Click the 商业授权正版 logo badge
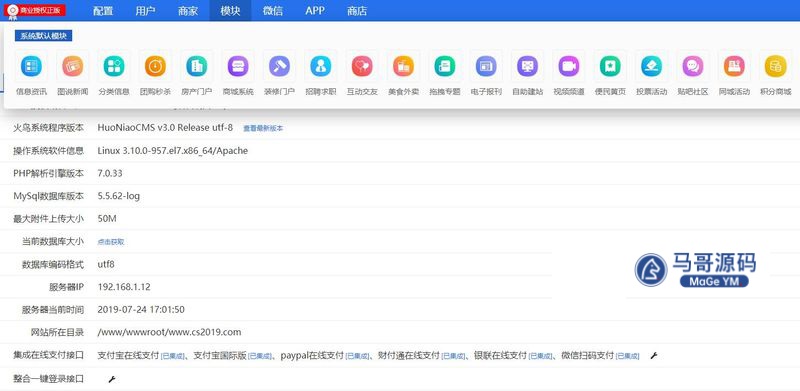This screenshot has height=391, width=800. click(35, 10)
